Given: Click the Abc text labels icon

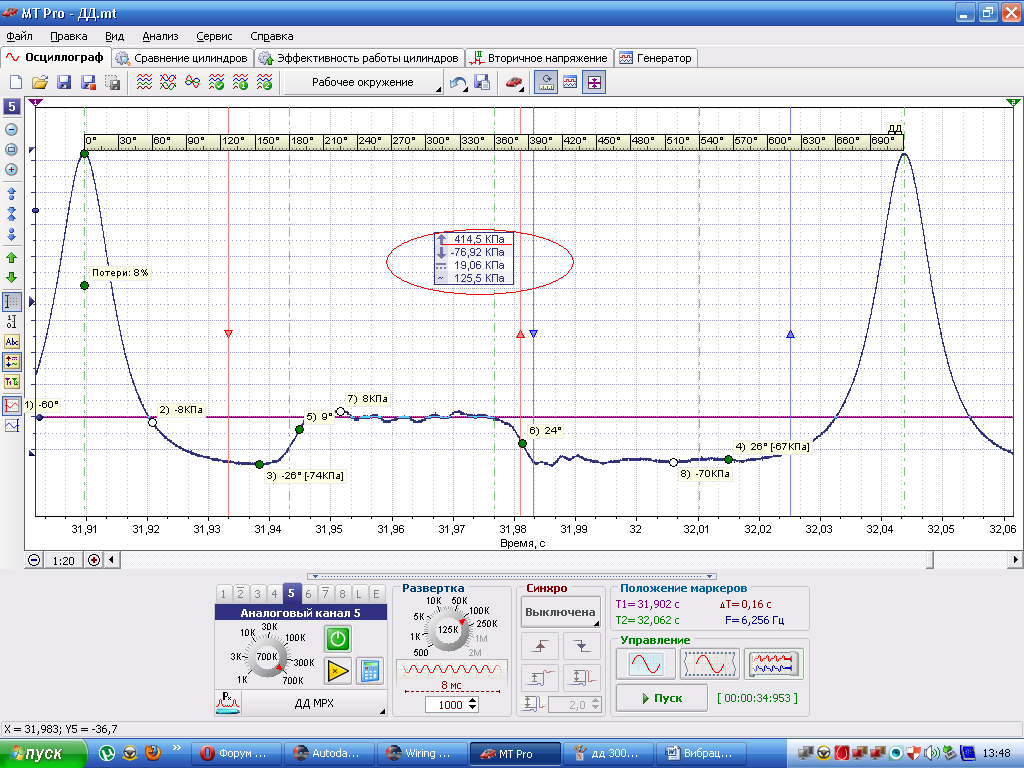Looking at the screenshot, I should (x=12, y=342).
